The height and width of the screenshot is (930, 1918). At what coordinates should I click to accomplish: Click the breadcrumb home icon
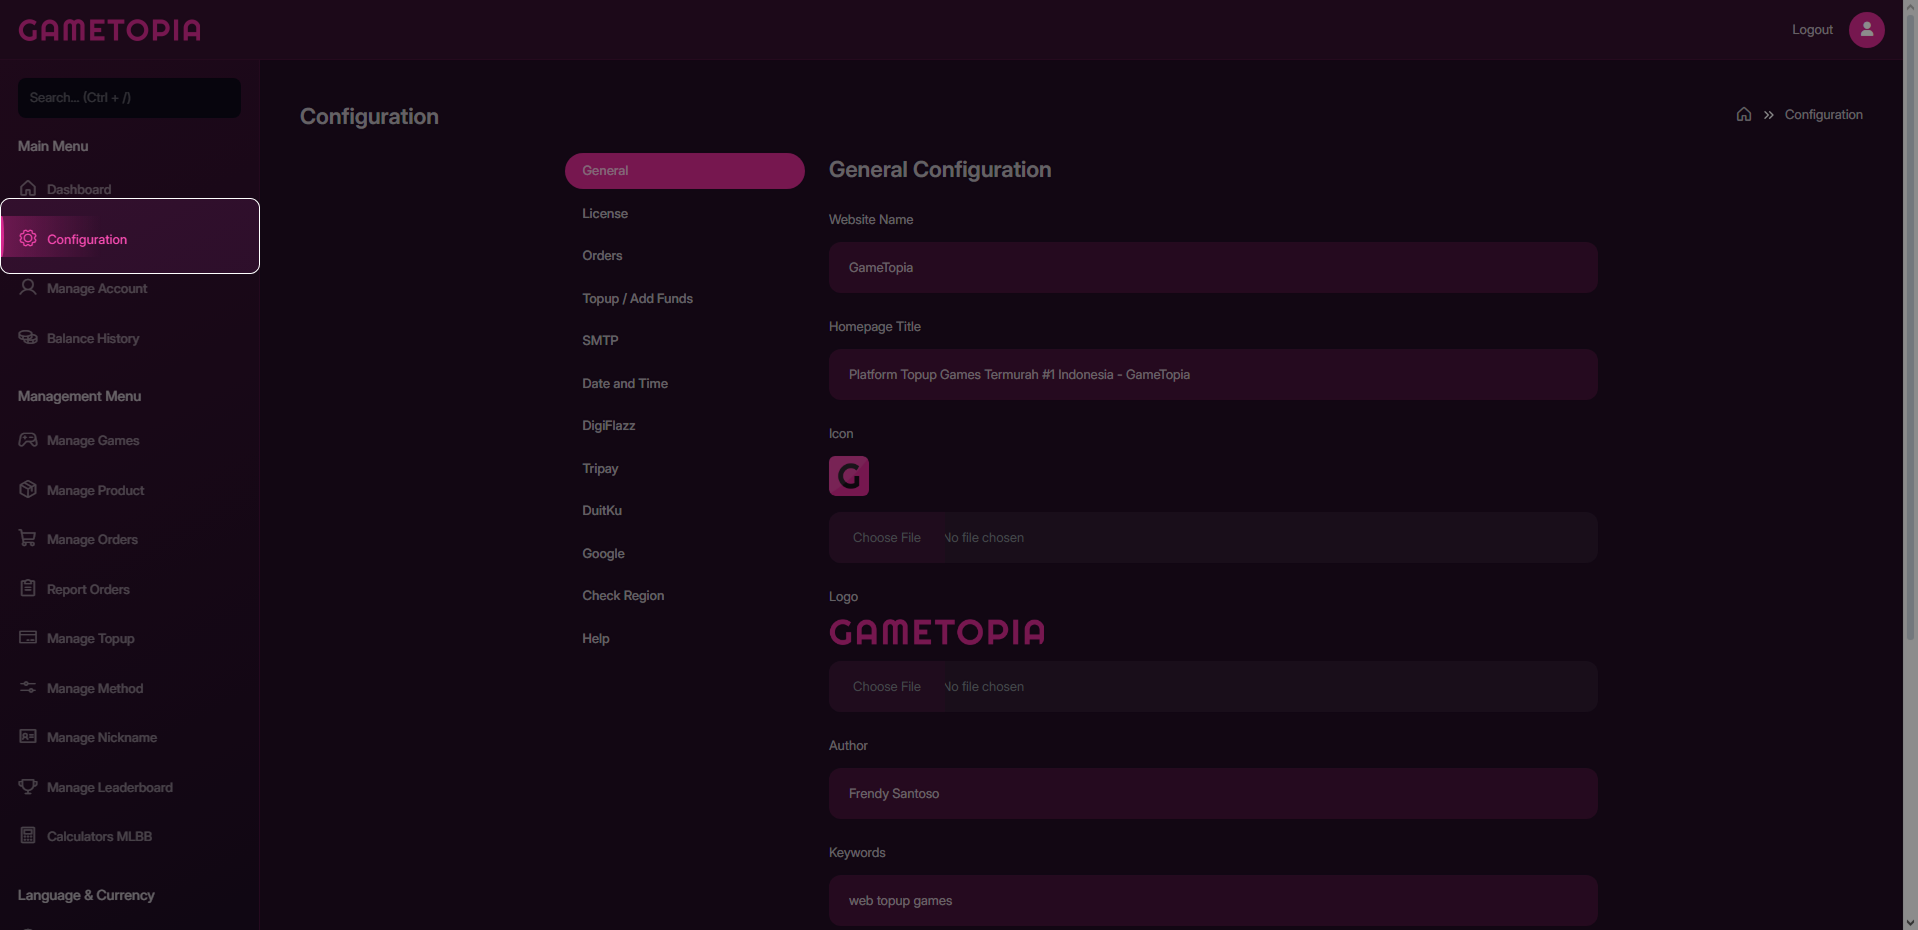(x=1743, y=114)
